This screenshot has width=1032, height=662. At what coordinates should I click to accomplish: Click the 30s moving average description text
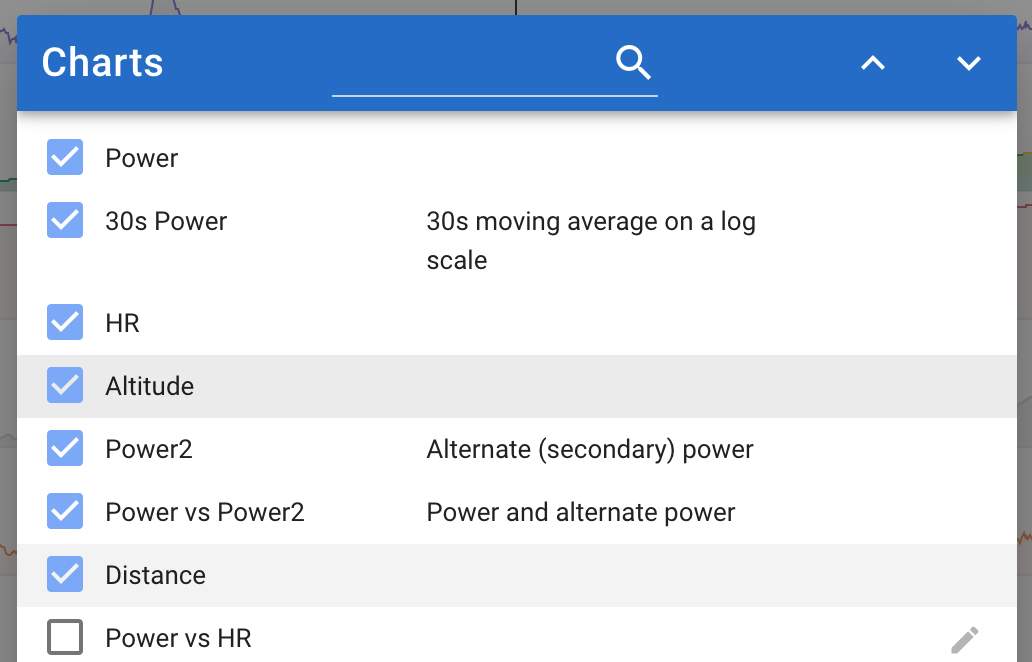591,241
